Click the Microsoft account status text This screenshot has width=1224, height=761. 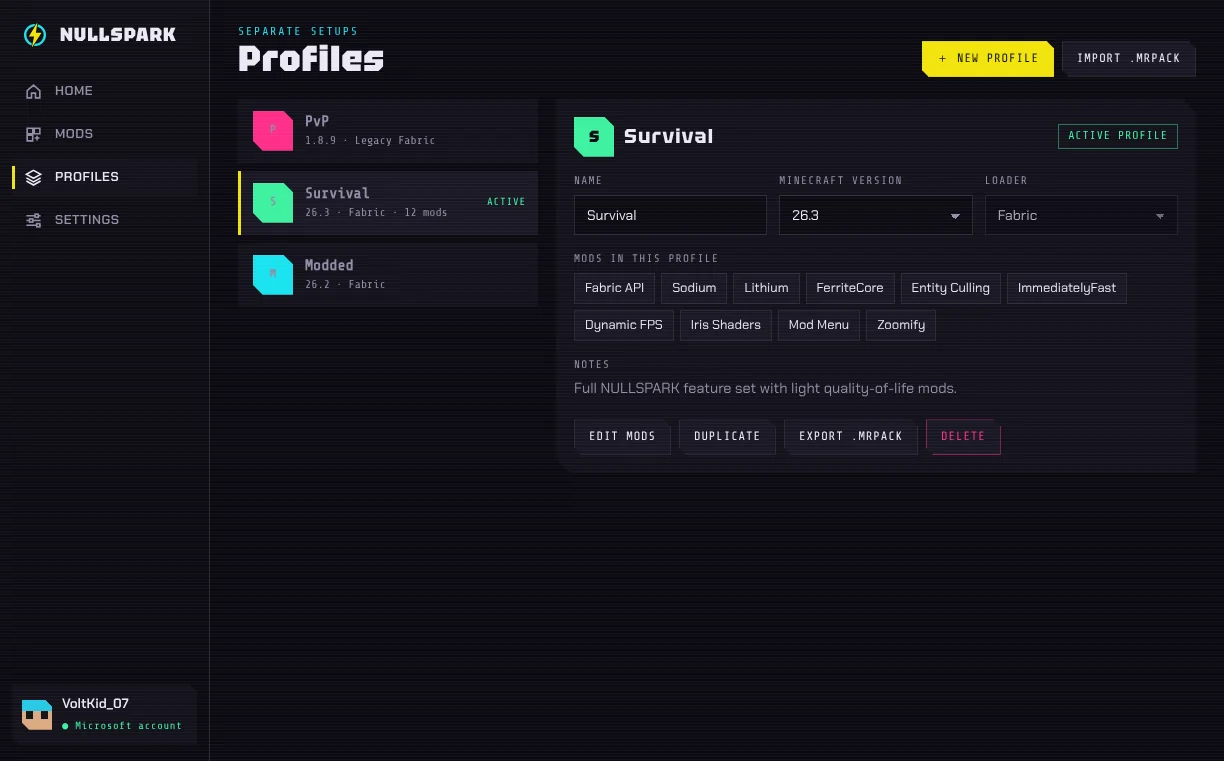(128, 726)
